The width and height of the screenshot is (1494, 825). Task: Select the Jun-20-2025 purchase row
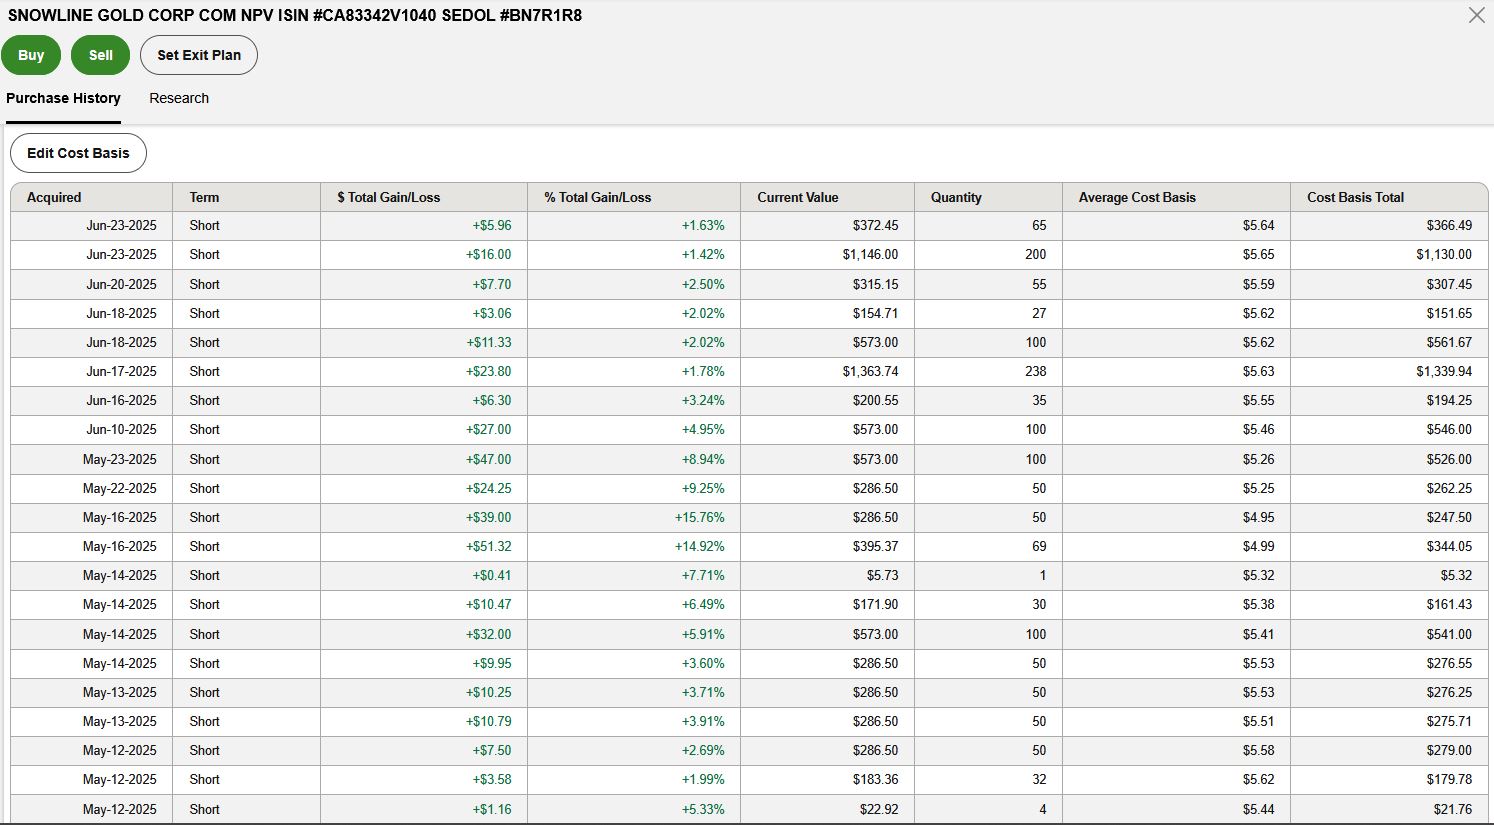click(x=121, y=284)
